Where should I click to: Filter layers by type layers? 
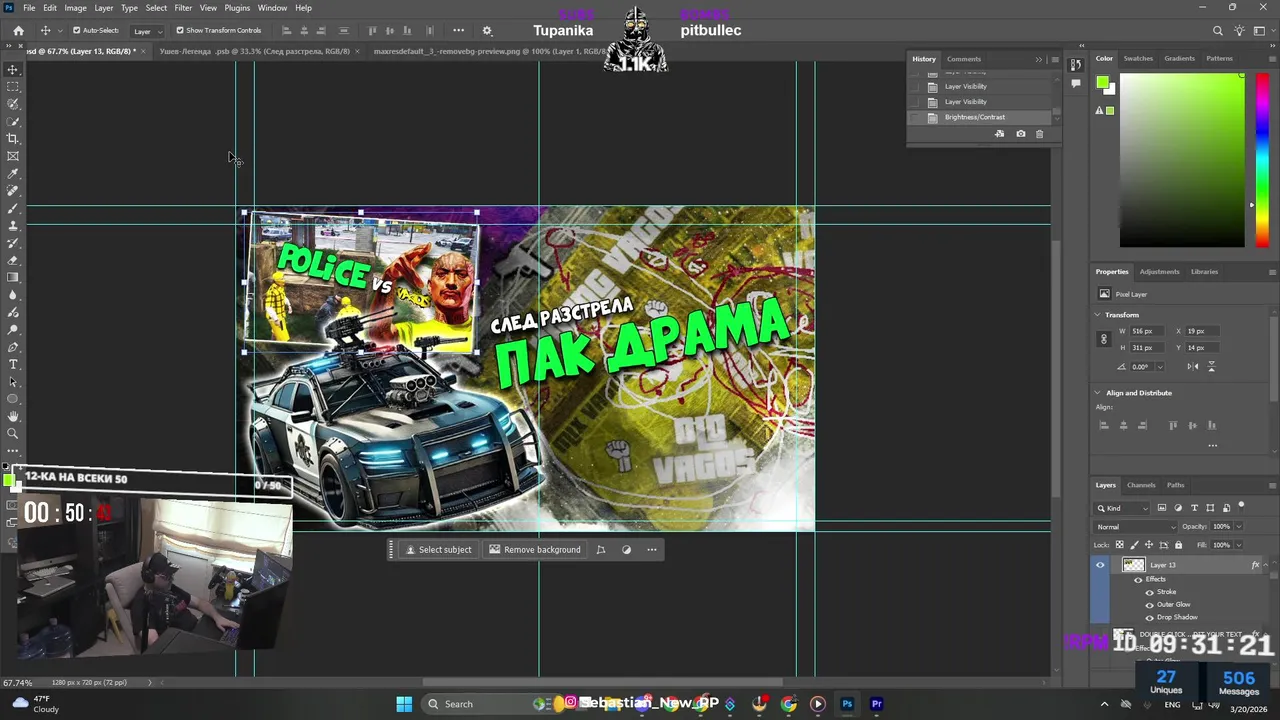1194,508
